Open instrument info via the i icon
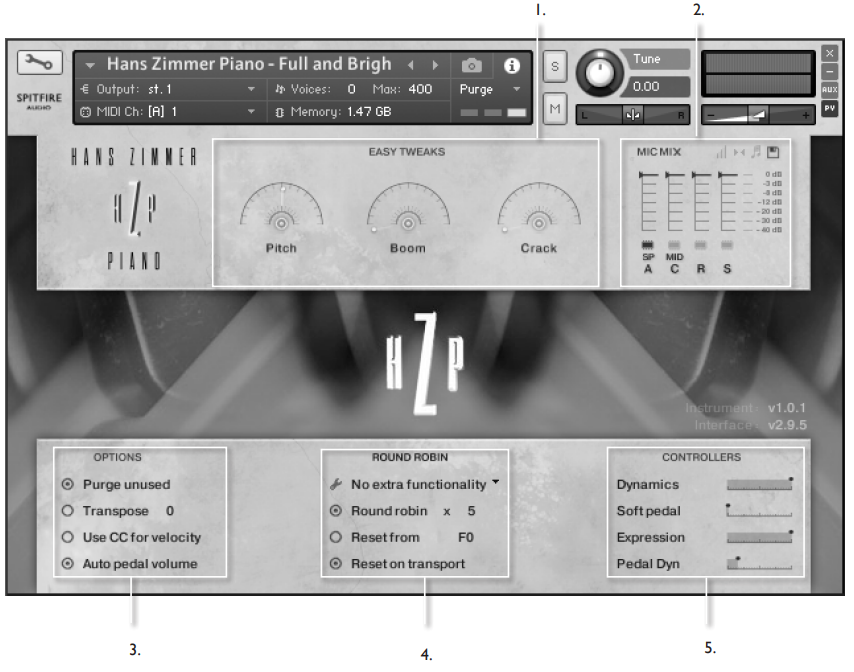 (512, 66)
